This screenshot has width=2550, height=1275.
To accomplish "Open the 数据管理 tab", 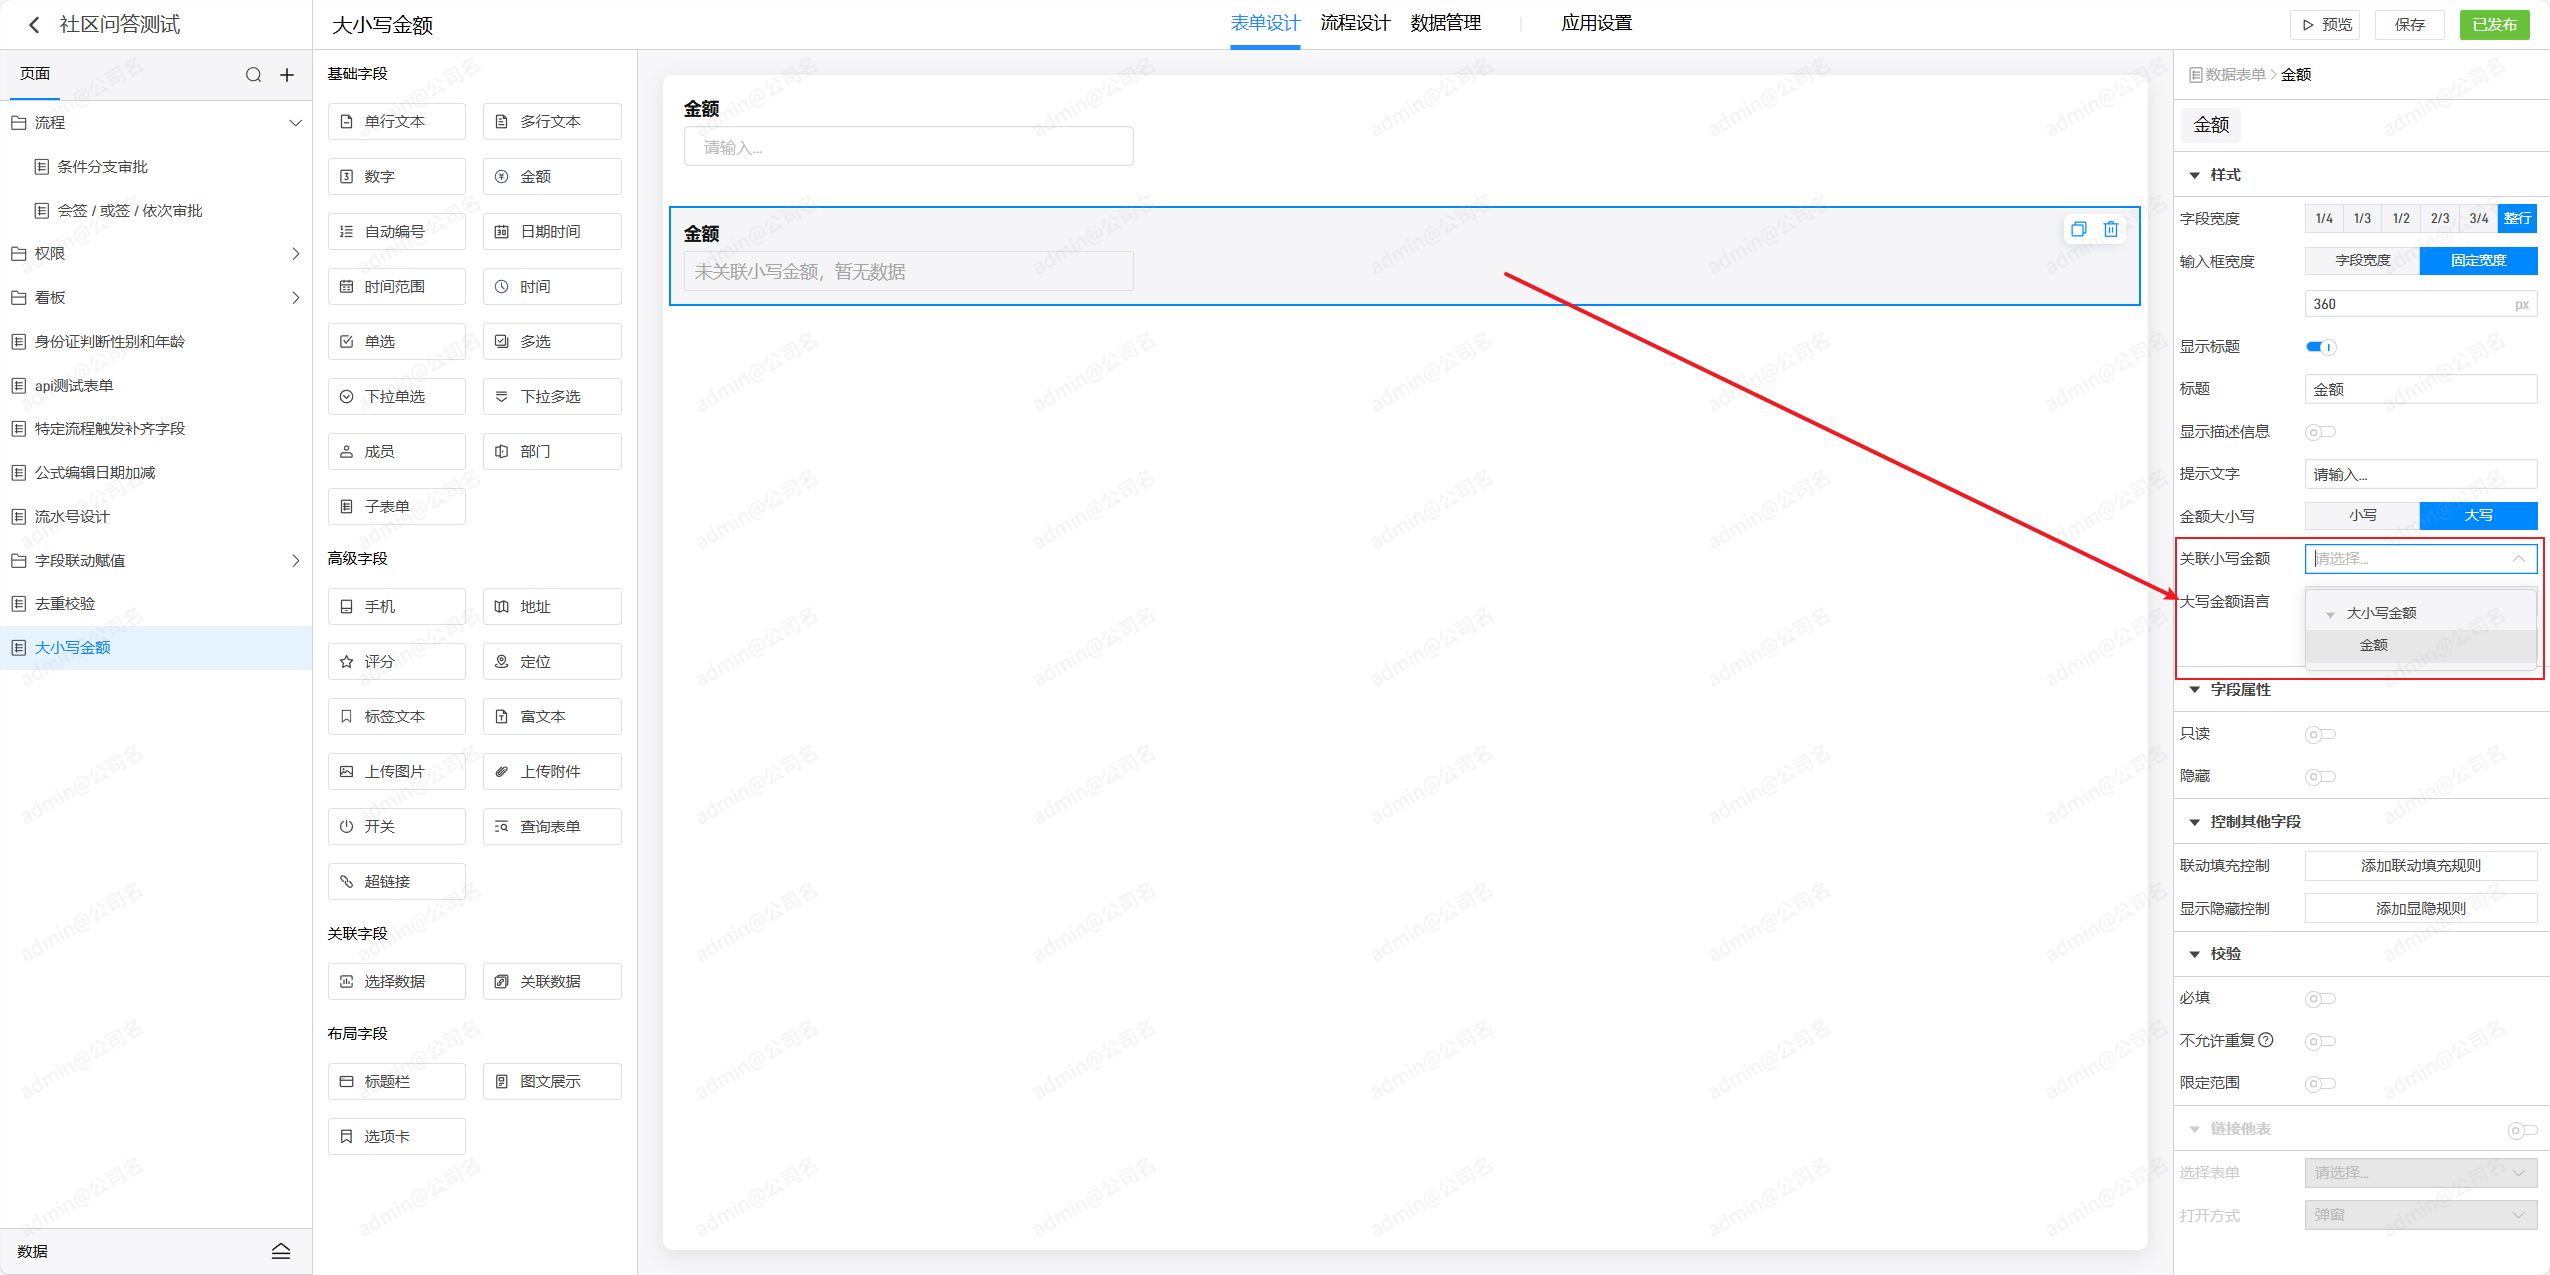I will tap(1445, 23).
